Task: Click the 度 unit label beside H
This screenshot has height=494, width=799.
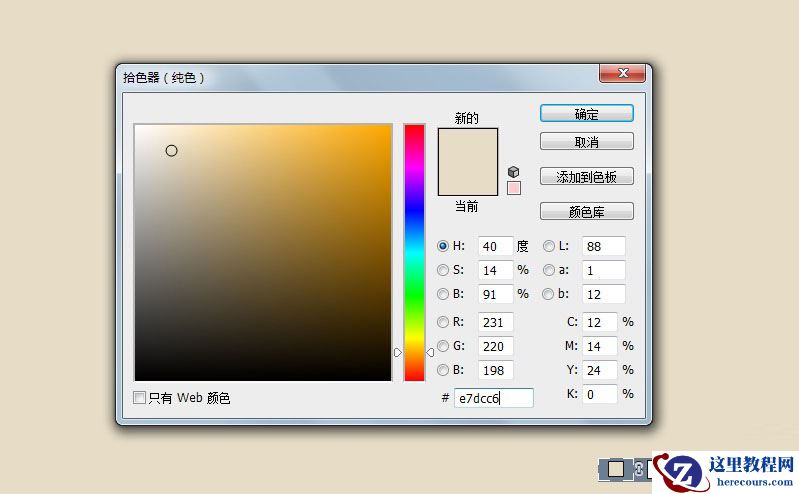Action: click(x=522, y=246)
